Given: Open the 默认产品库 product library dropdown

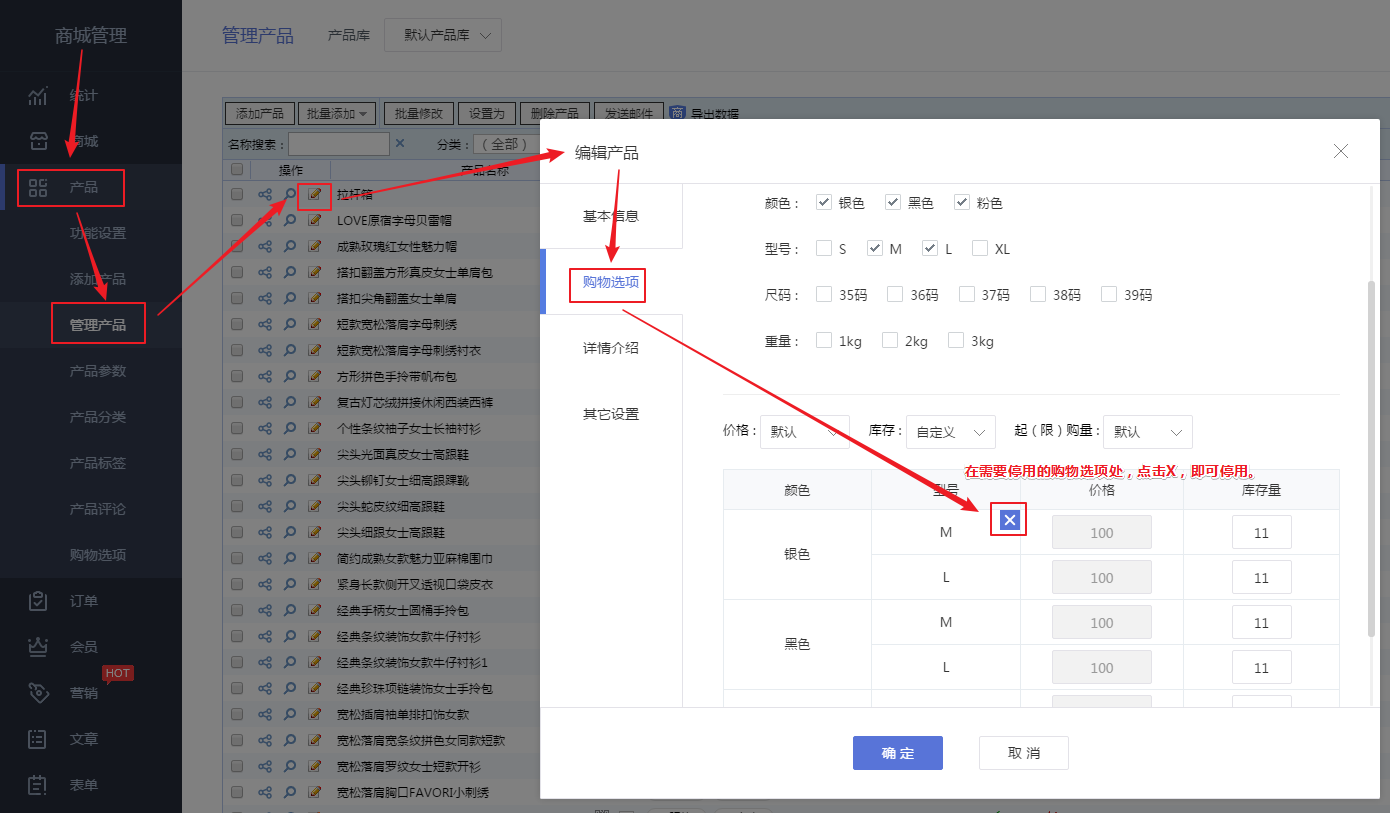Looking at the screenshot, I should point(443,35).
